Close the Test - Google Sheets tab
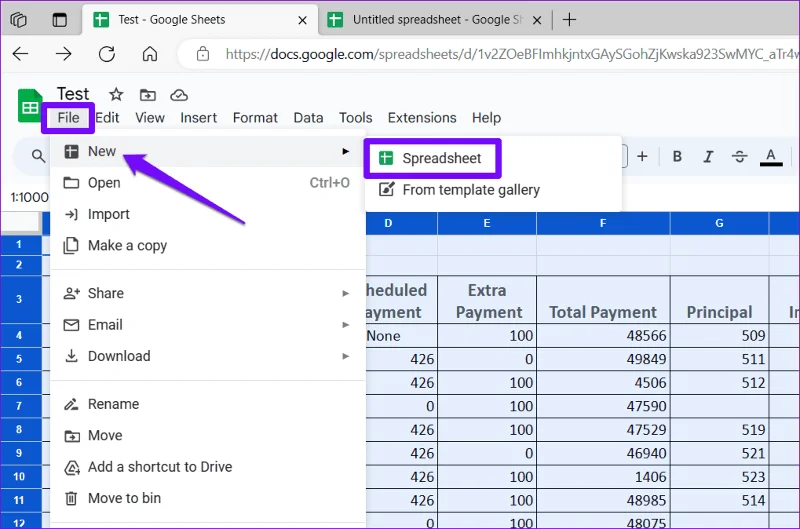The width and height of the screenshot is (800, 529). [x=302, y=20]
